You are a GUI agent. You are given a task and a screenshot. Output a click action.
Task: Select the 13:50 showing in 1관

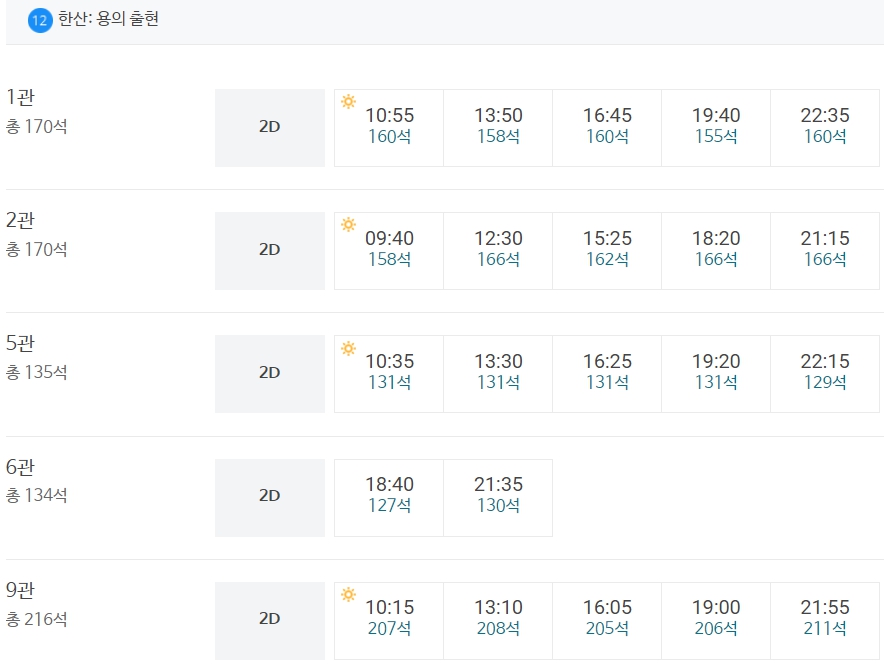(498, 127)
